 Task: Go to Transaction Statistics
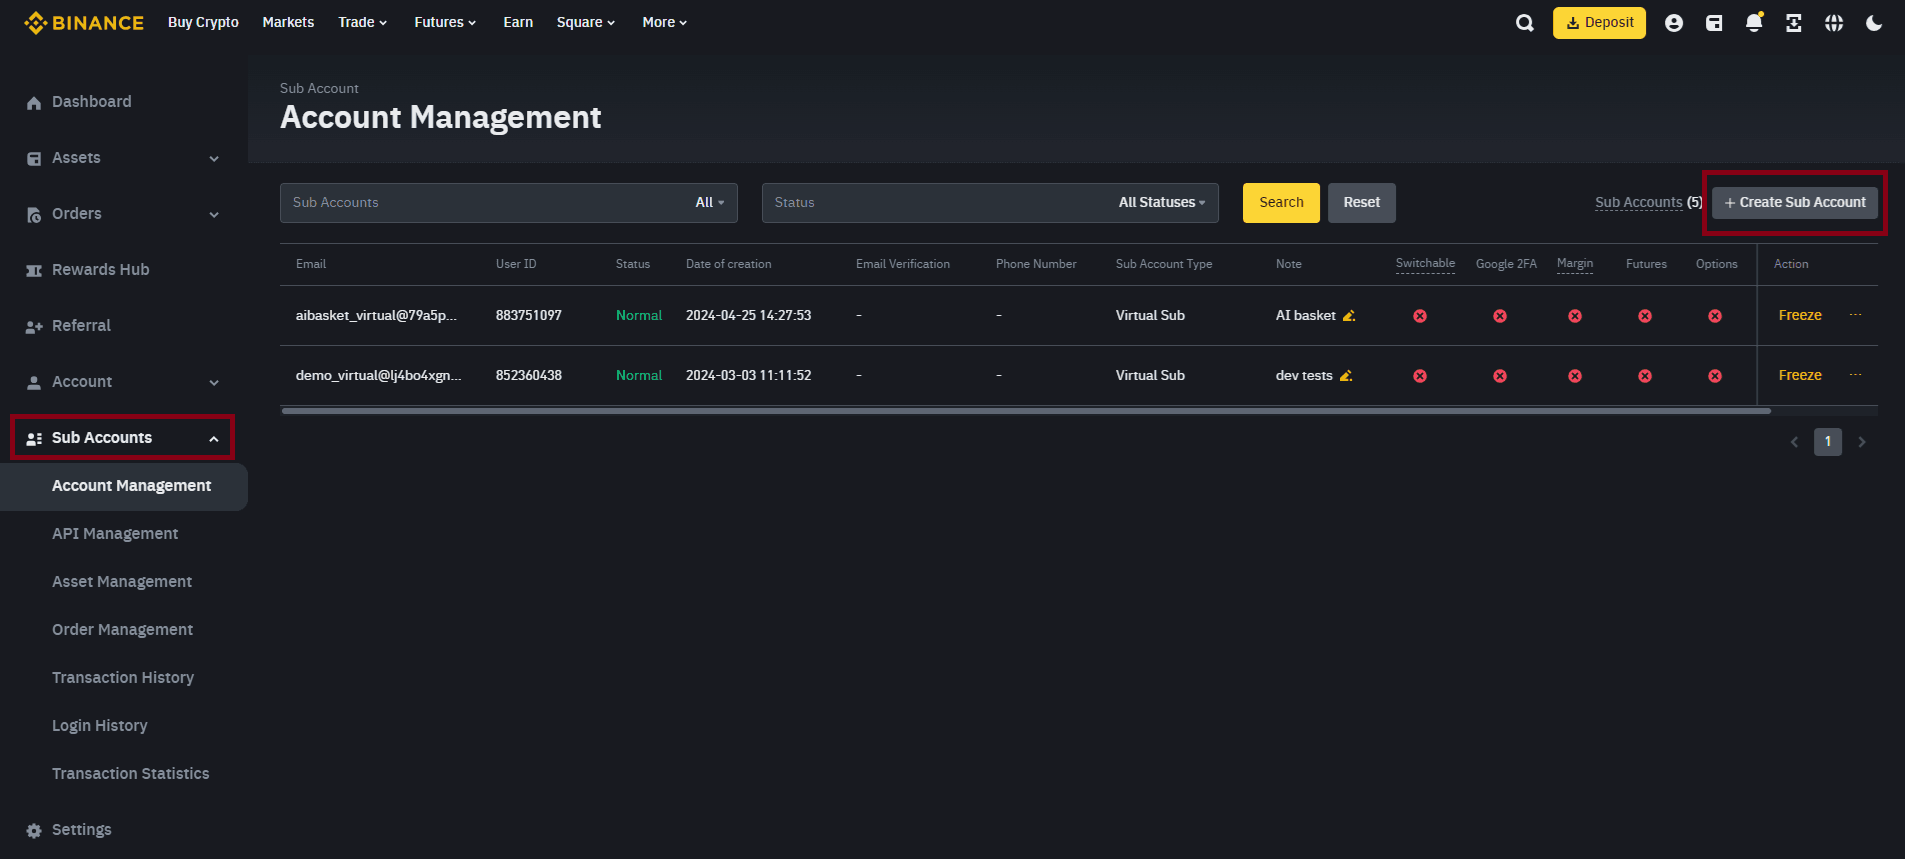click(x=131, y=774)
